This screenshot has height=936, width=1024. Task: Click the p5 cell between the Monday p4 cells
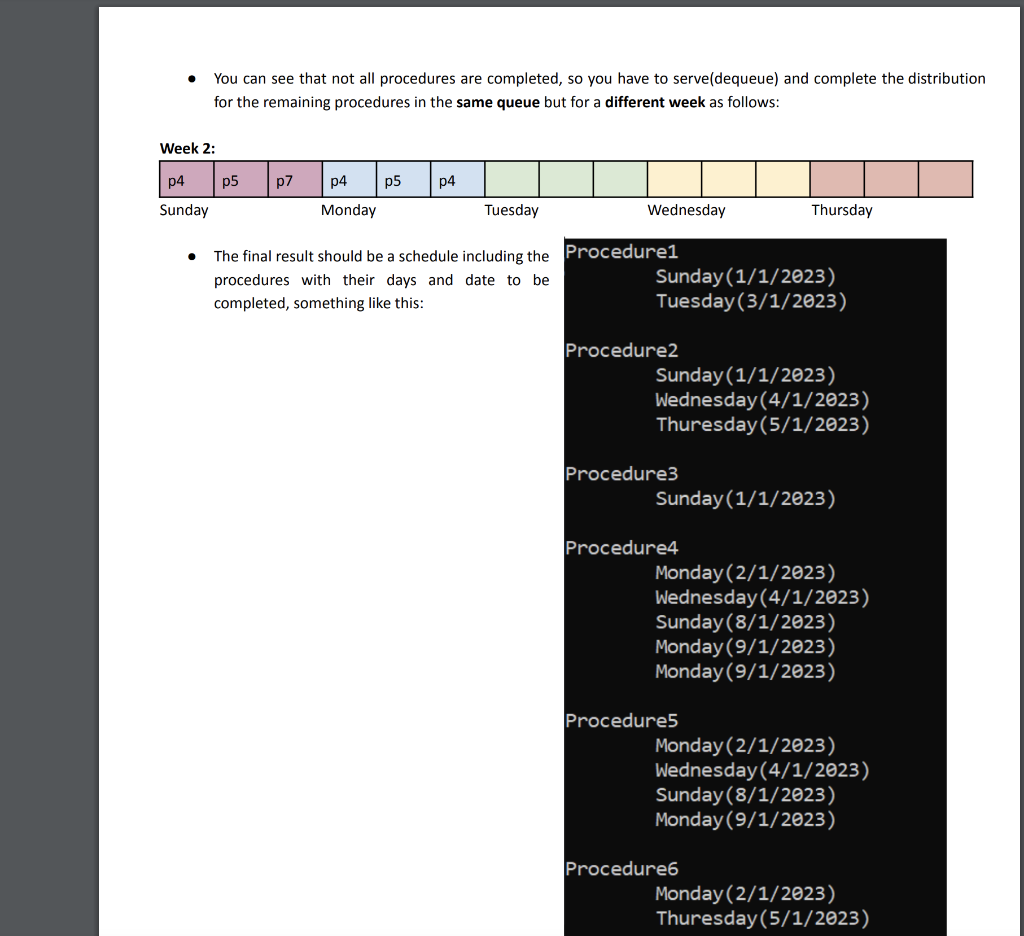402,178
